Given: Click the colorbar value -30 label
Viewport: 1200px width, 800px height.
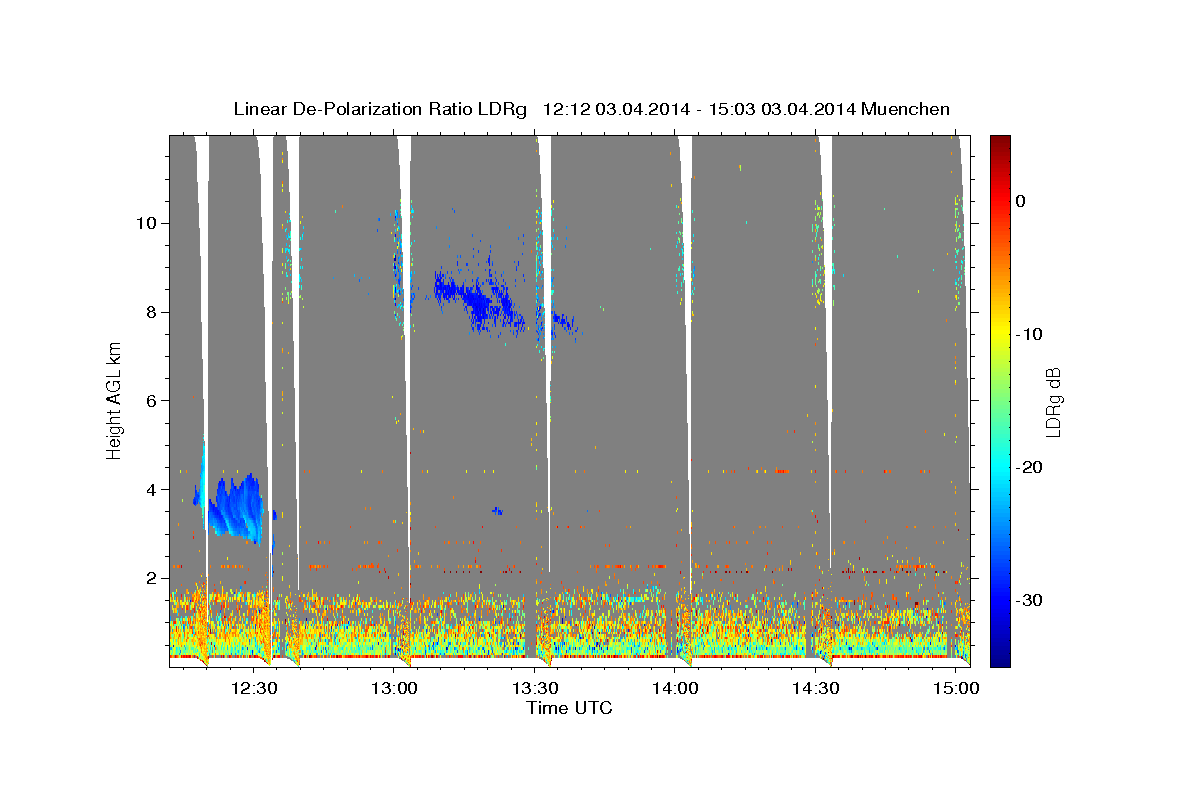Looking at the screenshot, I should coord(1029,600).
